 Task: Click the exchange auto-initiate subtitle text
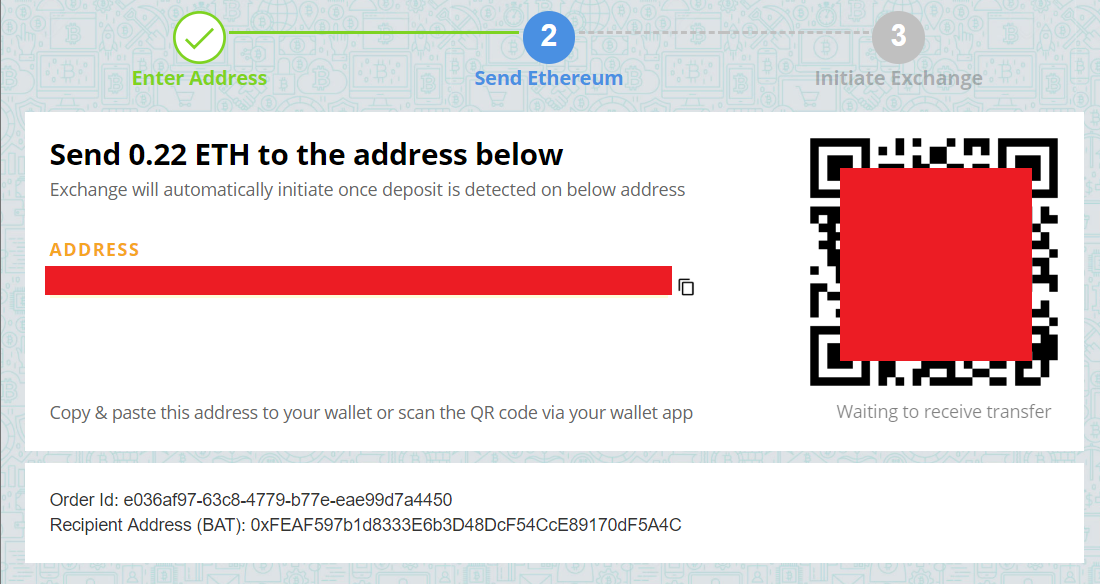click(x=367, y=190)
